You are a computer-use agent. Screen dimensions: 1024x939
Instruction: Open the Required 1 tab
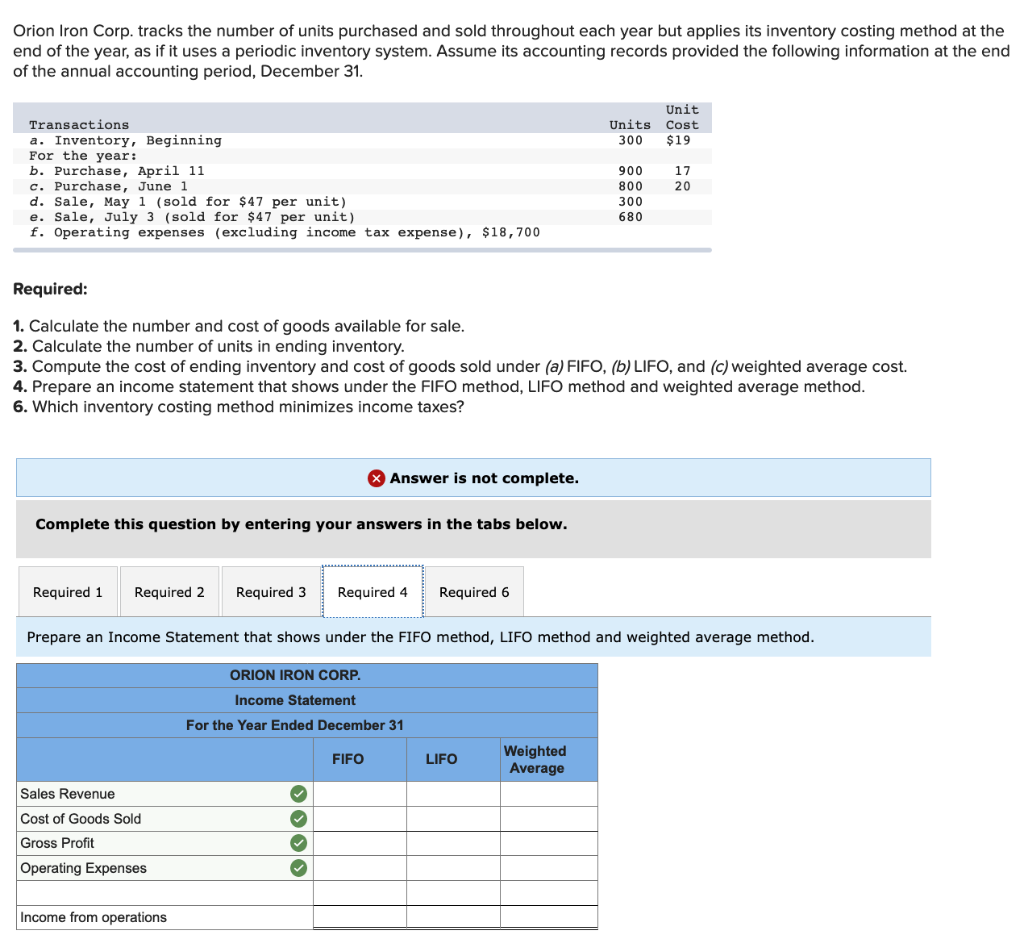click(x=68, y=592)
